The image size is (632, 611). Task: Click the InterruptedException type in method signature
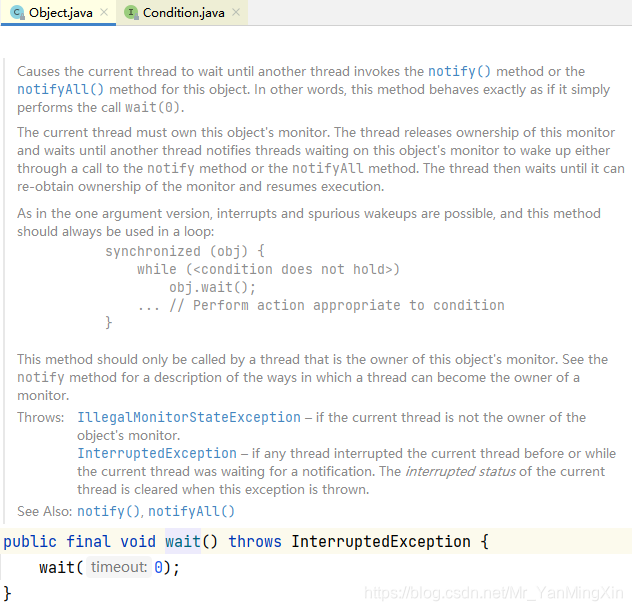pyautogui.click(x=381, y=541)
